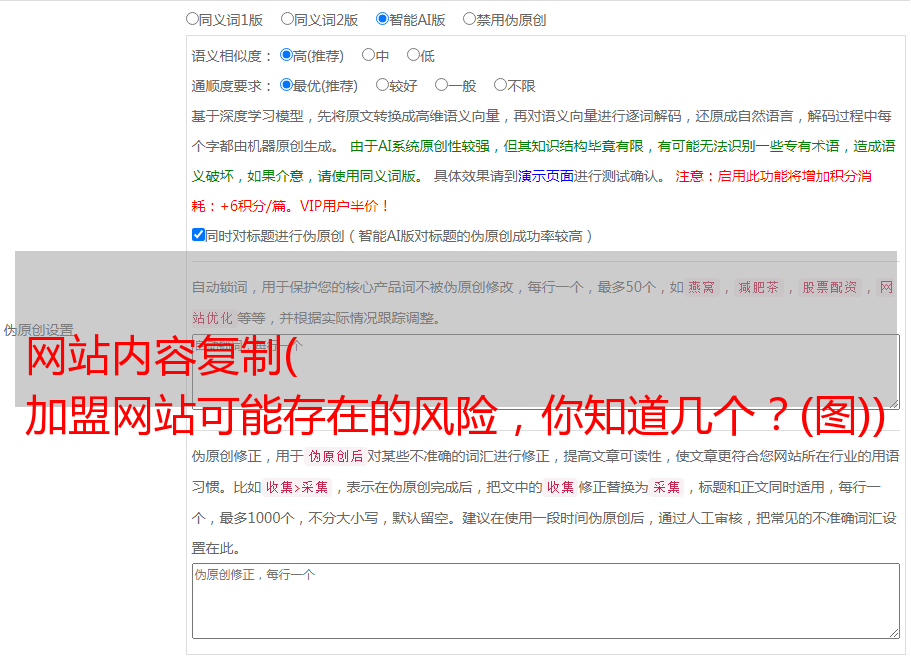Image resolution: width=911 pixels, height=658 pixels.
Task: Click the 减肥茶 example keyword
Action: tap(758, 287)
